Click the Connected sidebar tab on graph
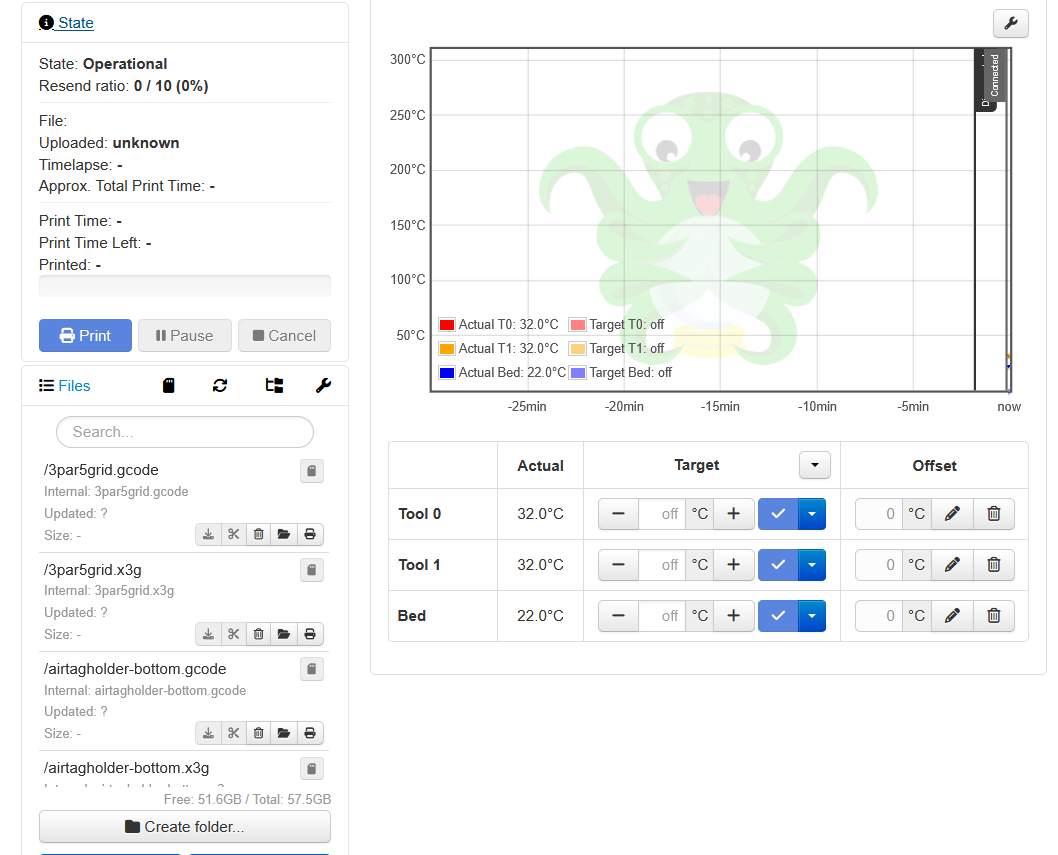The height and width of the screenshot is (855, 1058). 994,76
